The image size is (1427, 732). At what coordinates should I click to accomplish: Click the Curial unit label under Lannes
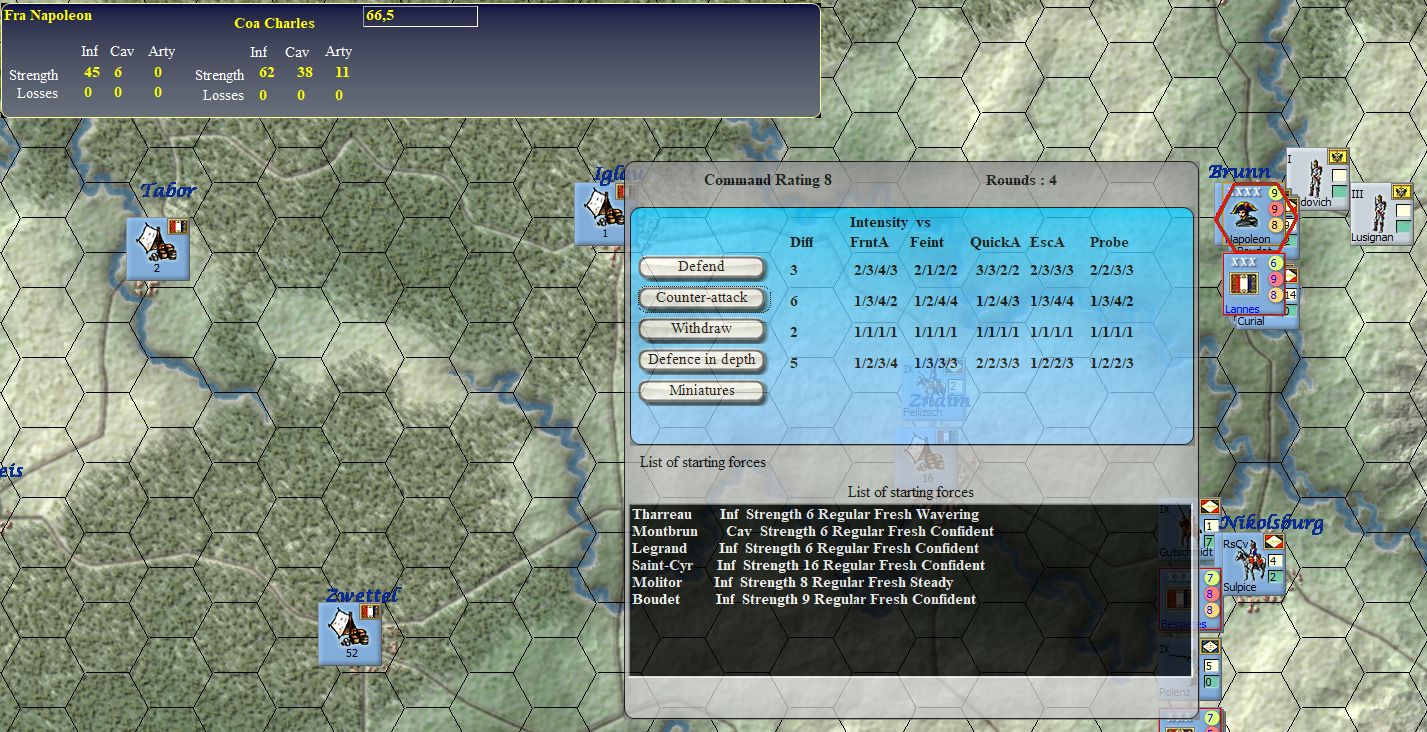click(1250, 322)
